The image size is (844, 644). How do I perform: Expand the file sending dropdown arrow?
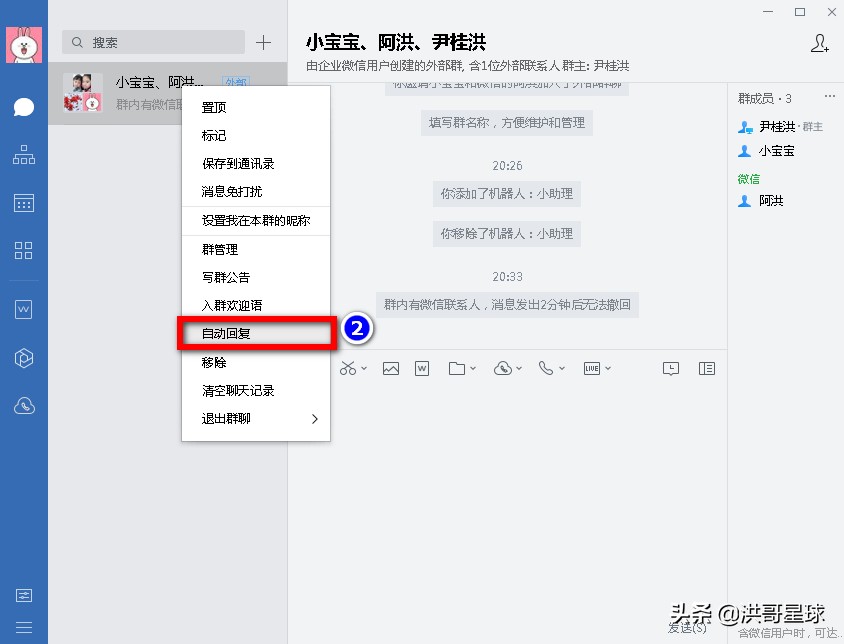[472, 369]
